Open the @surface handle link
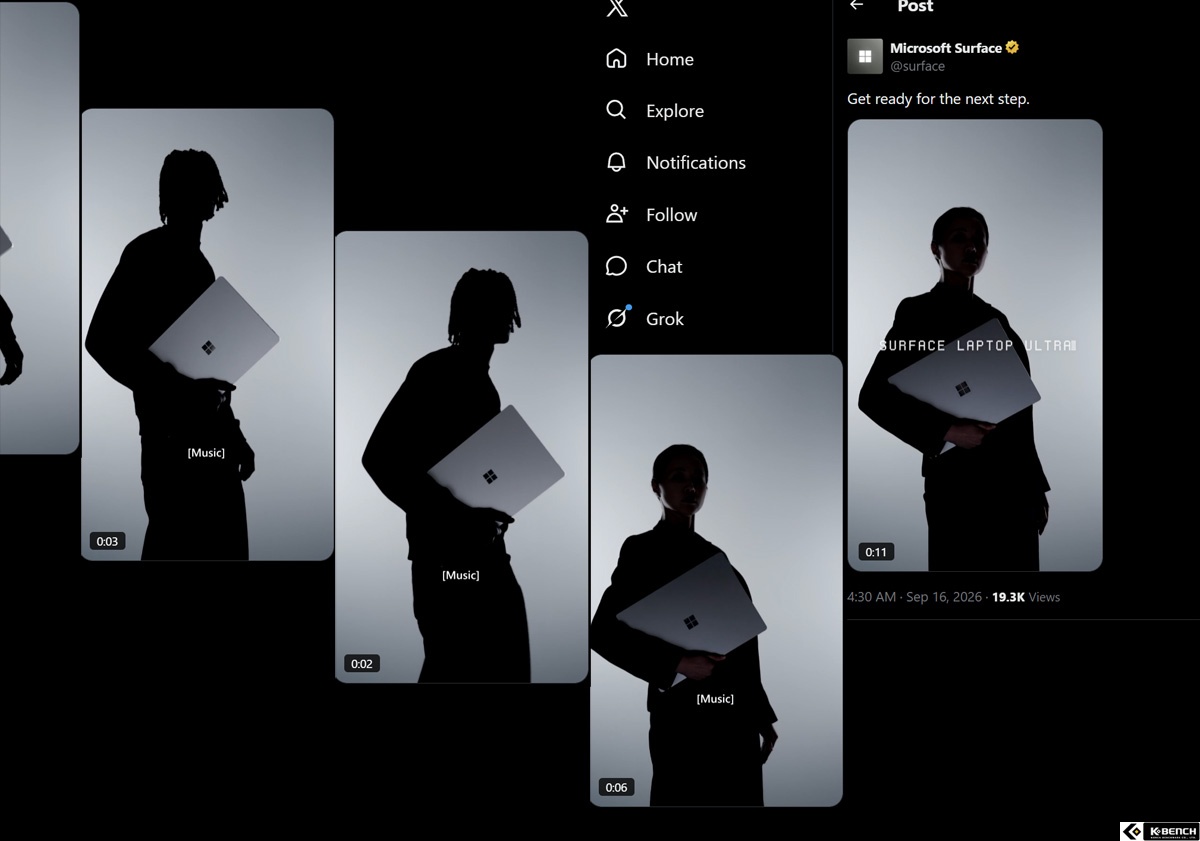1200x841 pixels. [917, 66]
